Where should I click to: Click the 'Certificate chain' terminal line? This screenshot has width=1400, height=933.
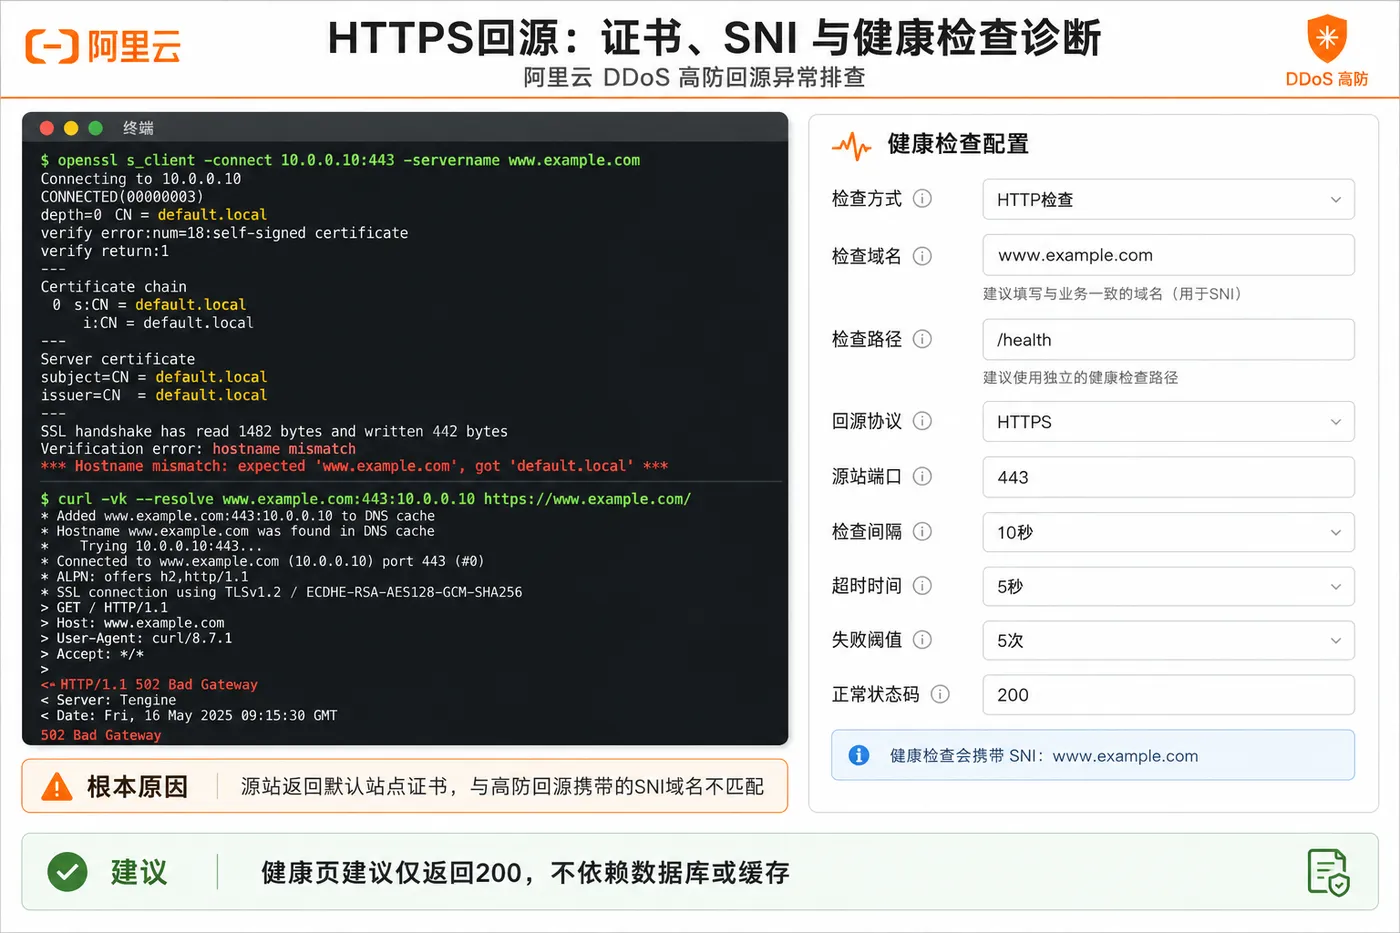pyautogui.click(x=113, y=287)
